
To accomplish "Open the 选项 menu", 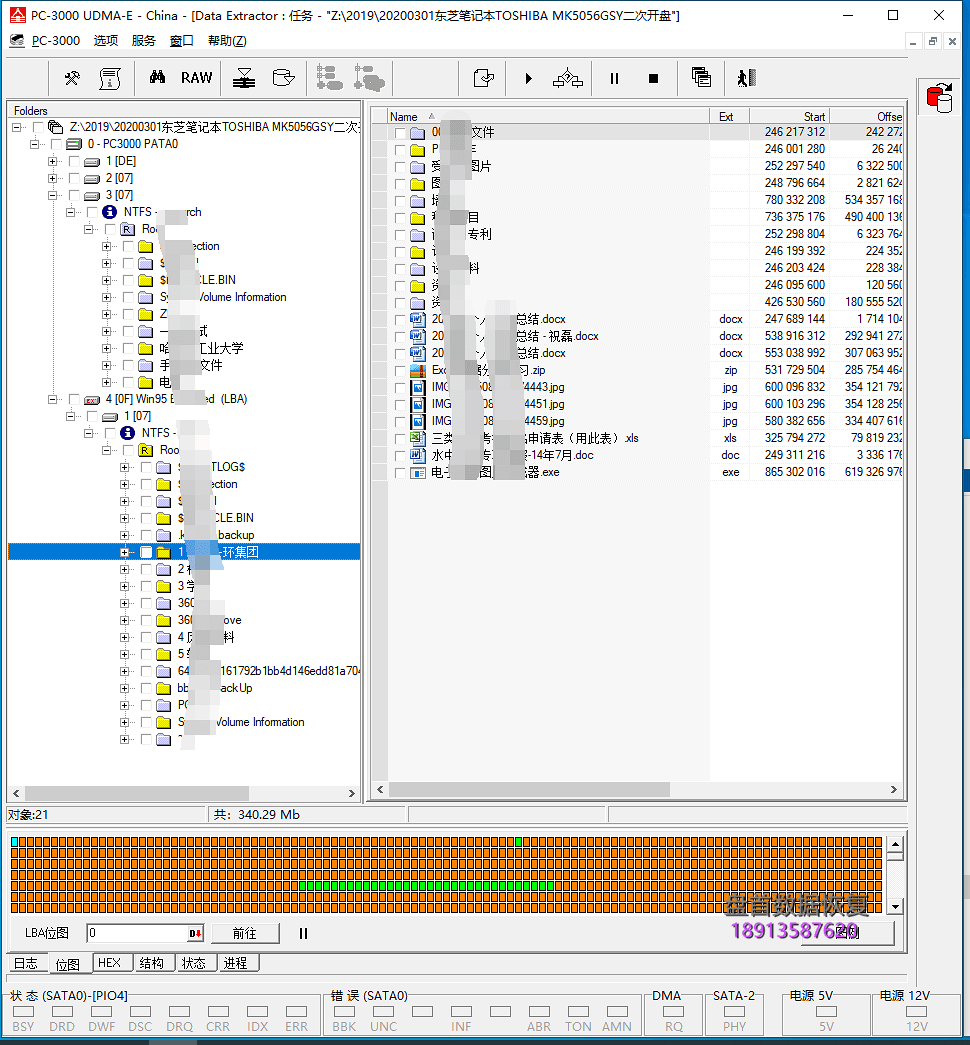I will 105,41.
